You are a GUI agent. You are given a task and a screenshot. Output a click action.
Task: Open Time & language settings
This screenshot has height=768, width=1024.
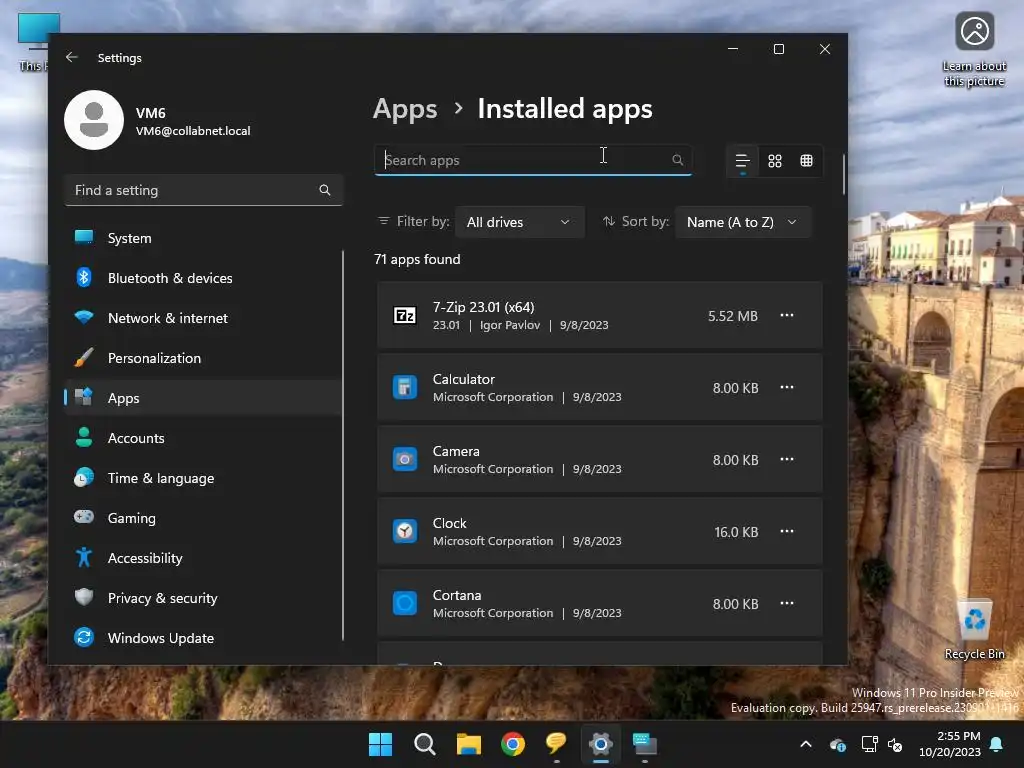click(x=203, y=478)
